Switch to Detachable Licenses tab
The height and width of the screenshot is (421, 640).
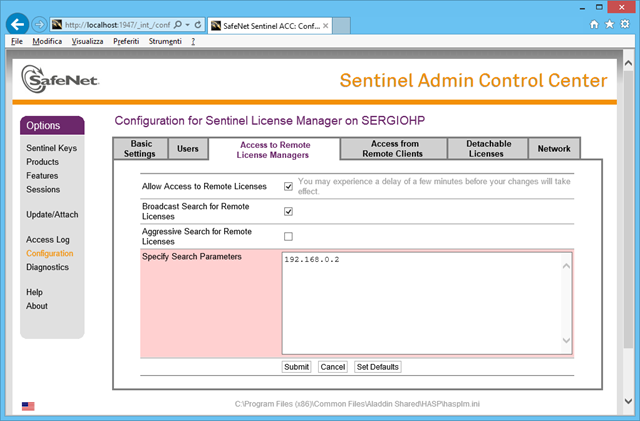click(x=488, y=149)
